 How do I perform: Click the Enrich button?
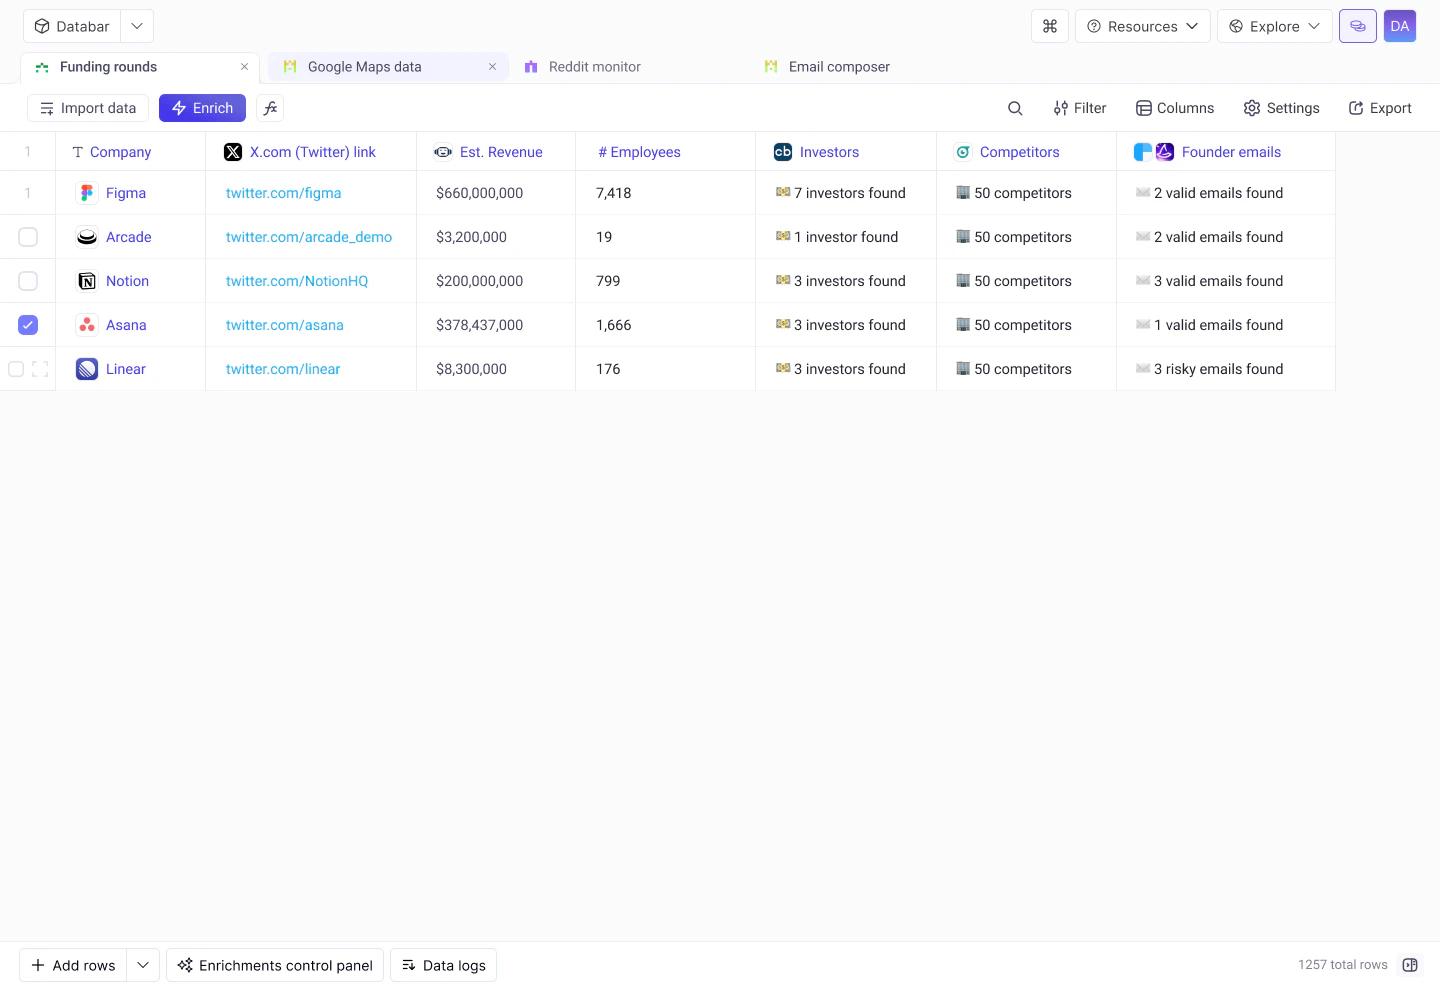point(202,108)
